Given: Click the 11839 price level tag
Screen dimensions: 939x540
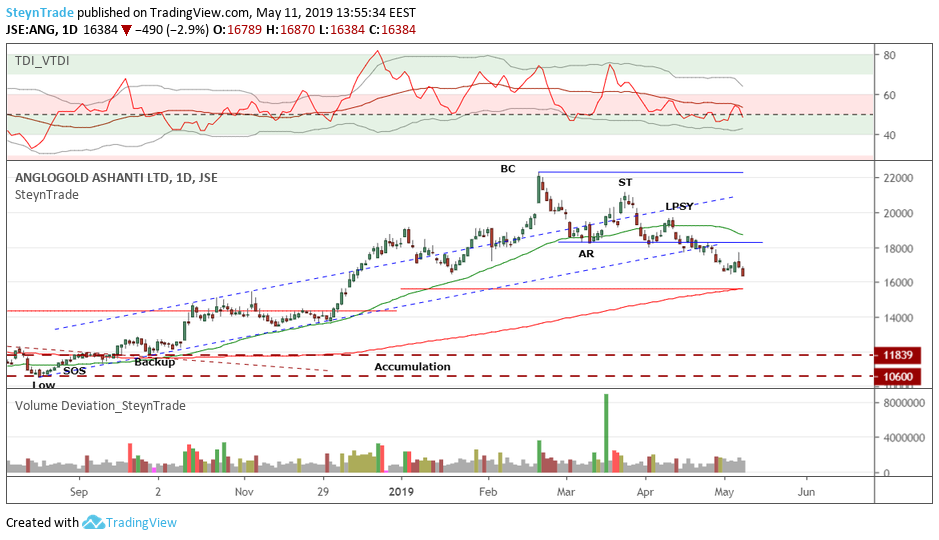Looking at the screenshot, I should coord(898,355).
